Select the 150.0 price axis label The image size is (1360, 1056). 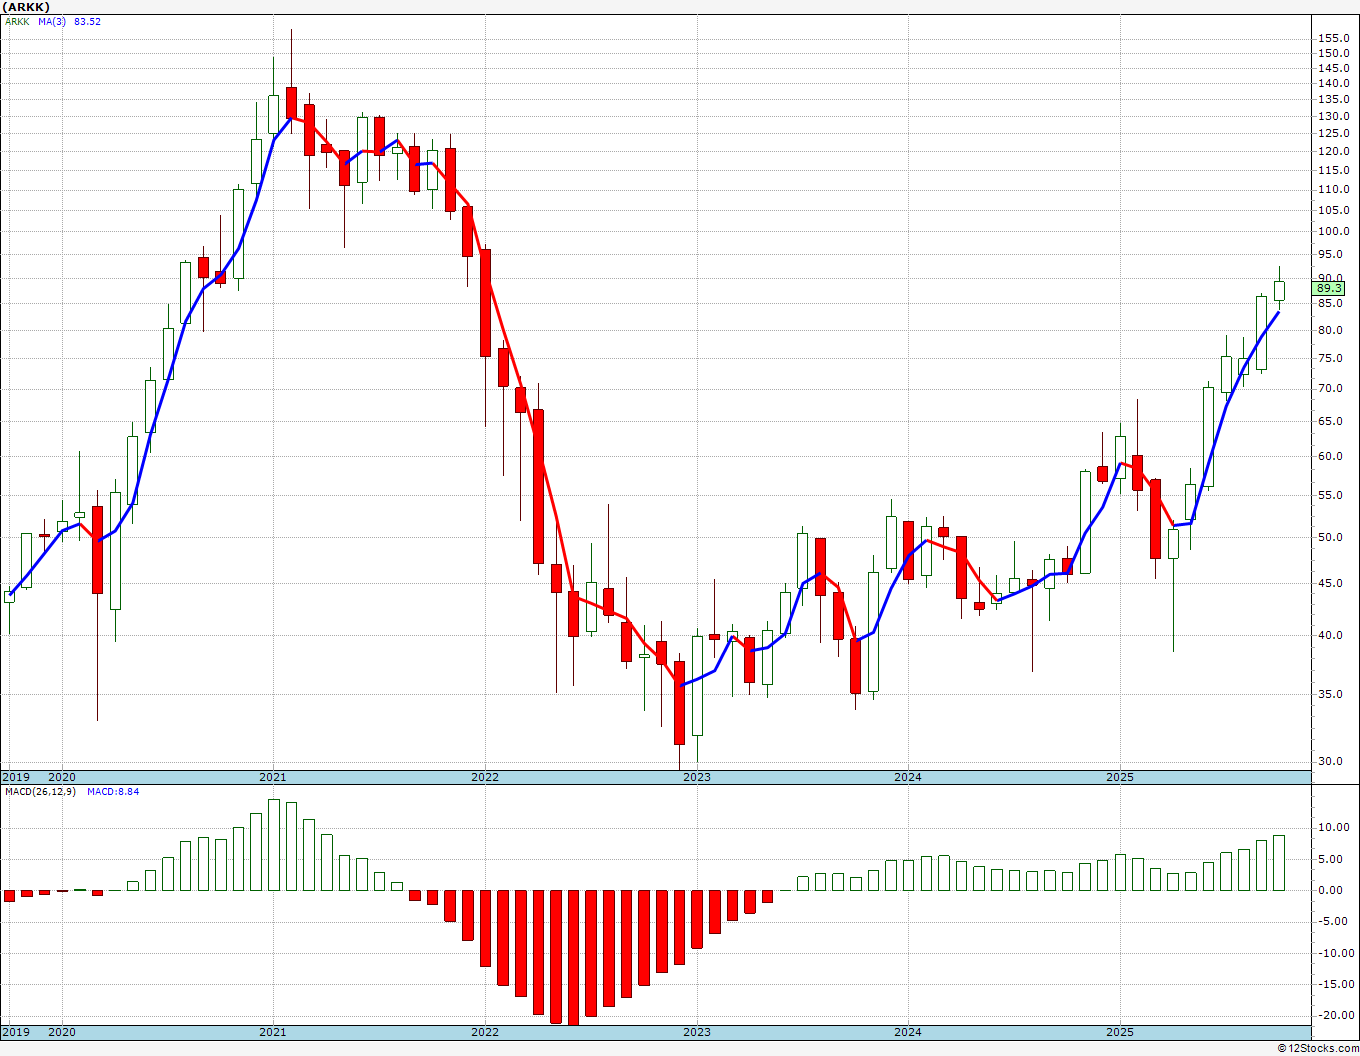tap(1334, 53)
